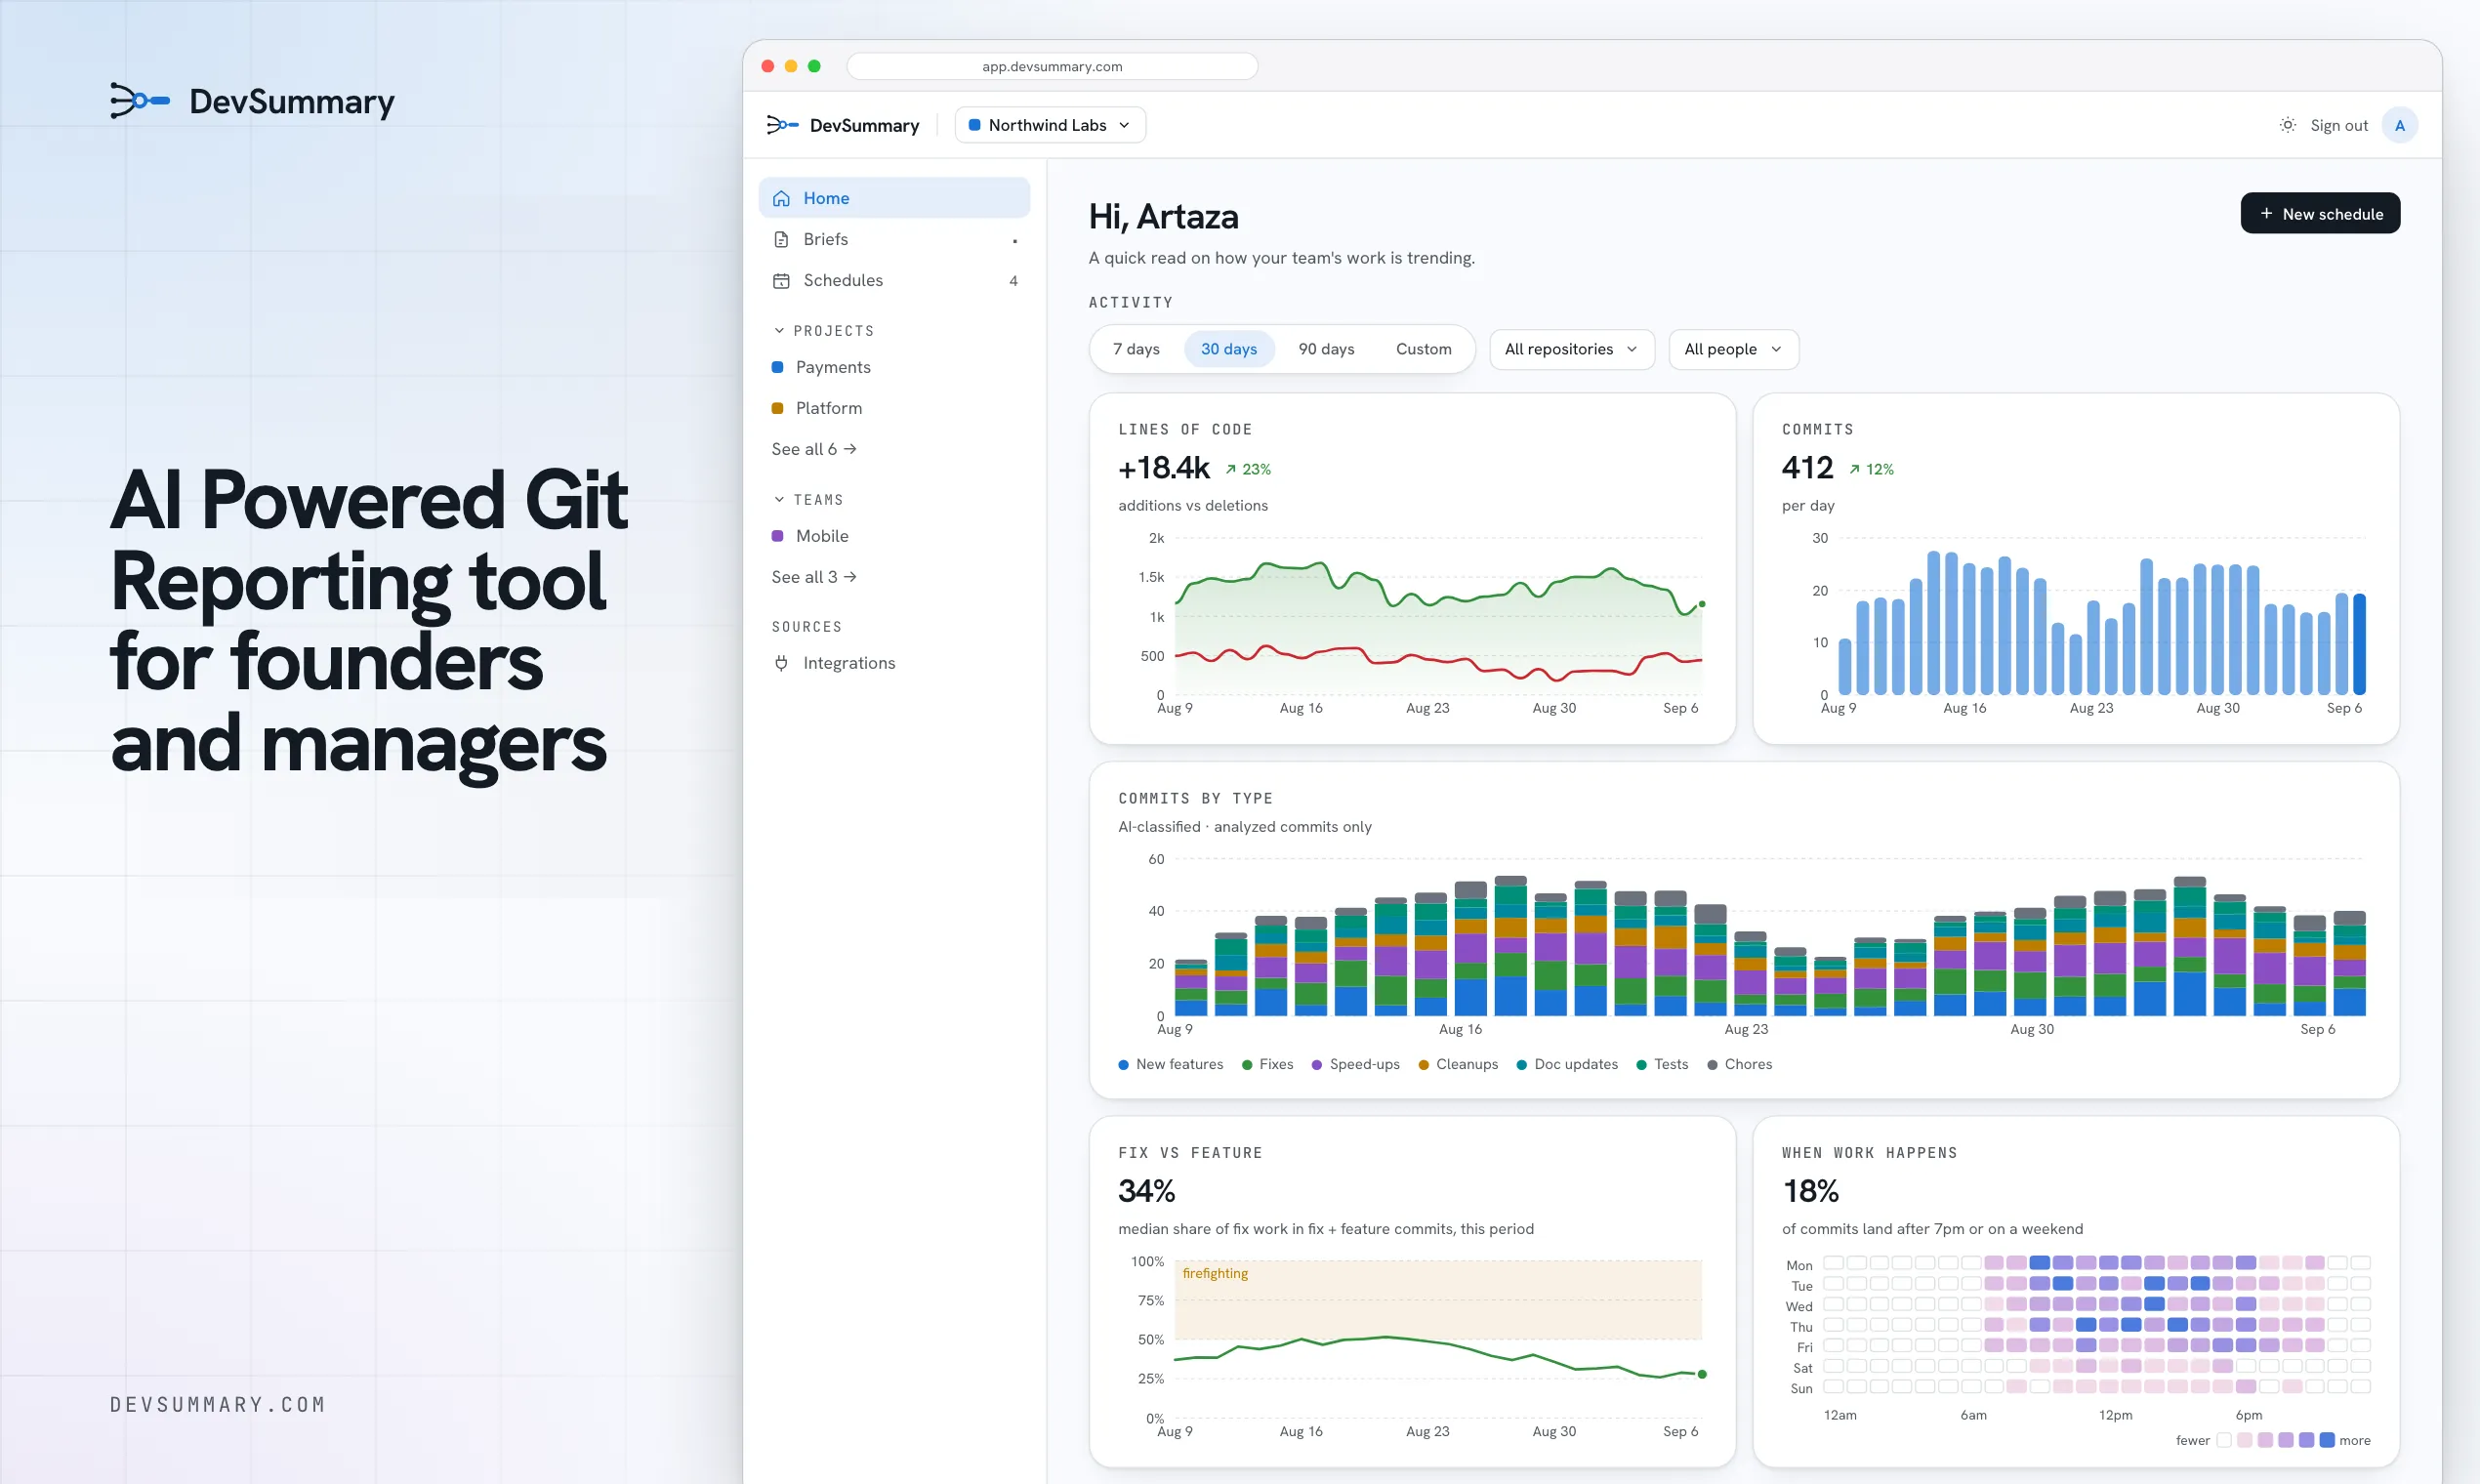
Task: Click Sign out
Action: pos(2339,125)
